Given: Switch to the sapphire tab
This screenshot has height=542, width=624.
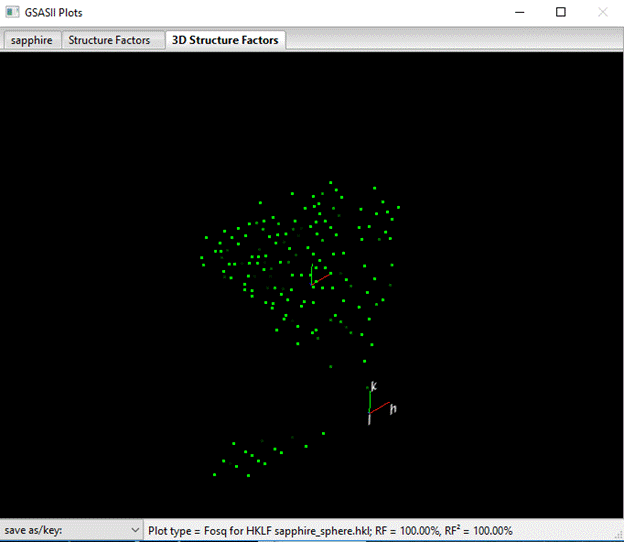Looking at the screenshot, I should (x=32, y=41).
